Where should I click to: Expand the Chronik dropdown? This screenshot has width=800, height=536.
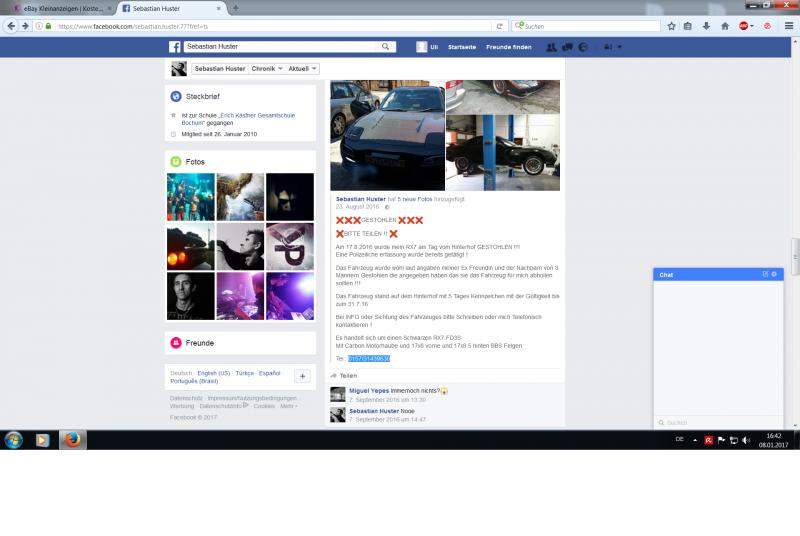(266, 69)
